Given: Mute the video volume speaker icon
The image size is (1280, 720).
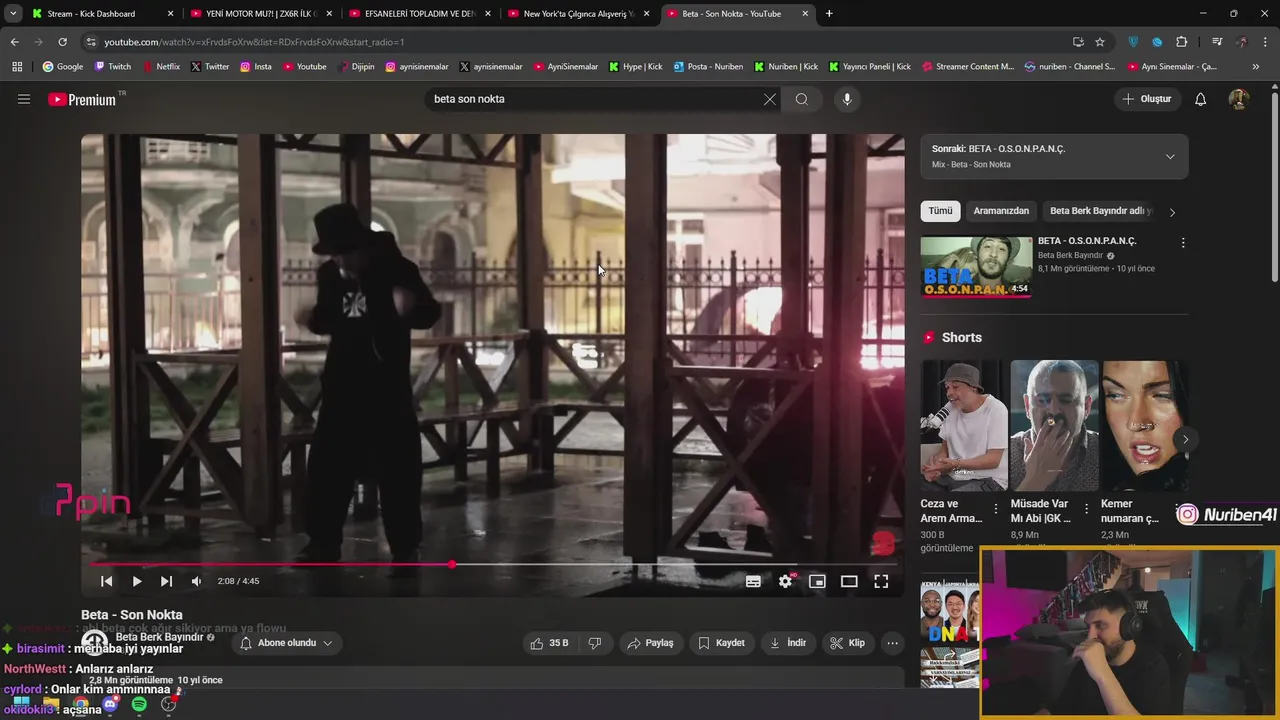Looking at the screenshot, I should point(197,581).
